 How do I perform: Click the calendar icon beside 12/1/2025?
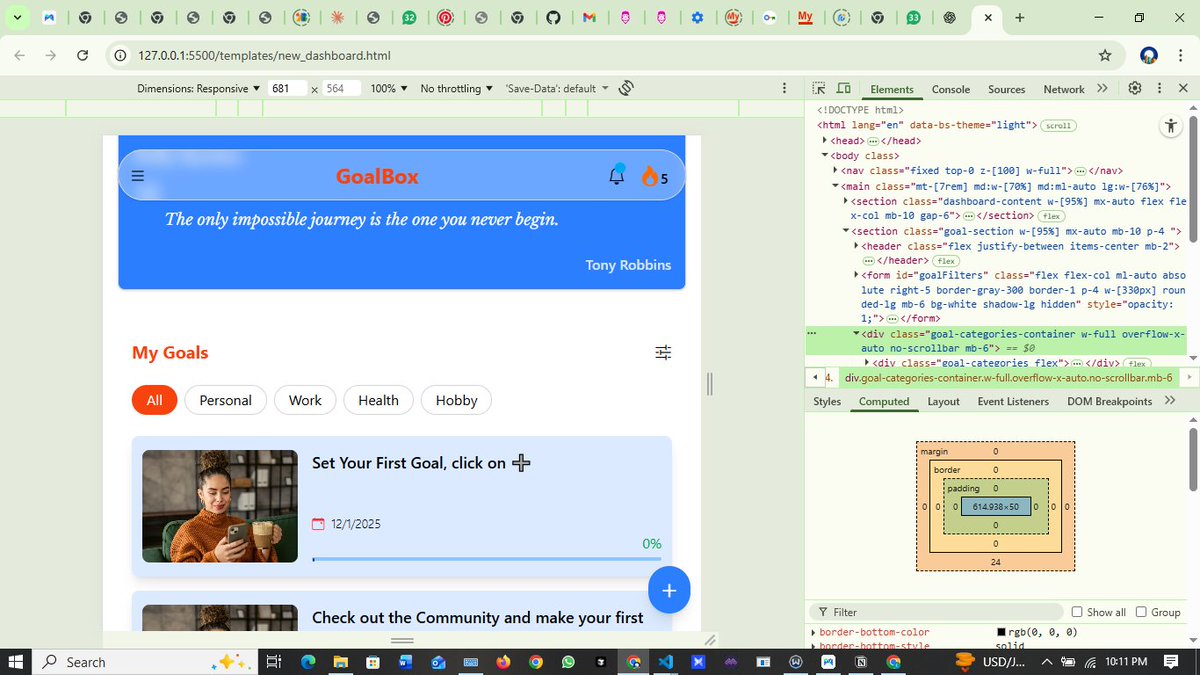[319, 524]
